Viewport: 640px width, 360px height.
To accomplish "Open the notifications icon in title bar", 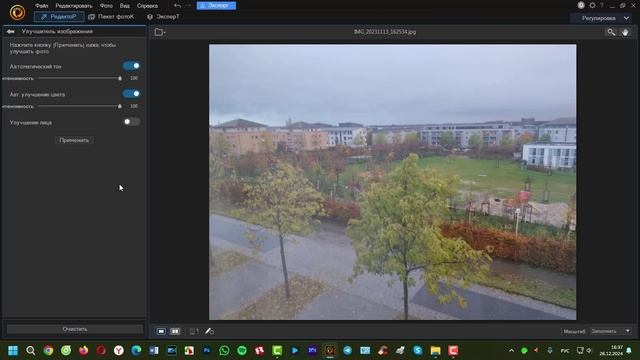I will tap(581, 5).
